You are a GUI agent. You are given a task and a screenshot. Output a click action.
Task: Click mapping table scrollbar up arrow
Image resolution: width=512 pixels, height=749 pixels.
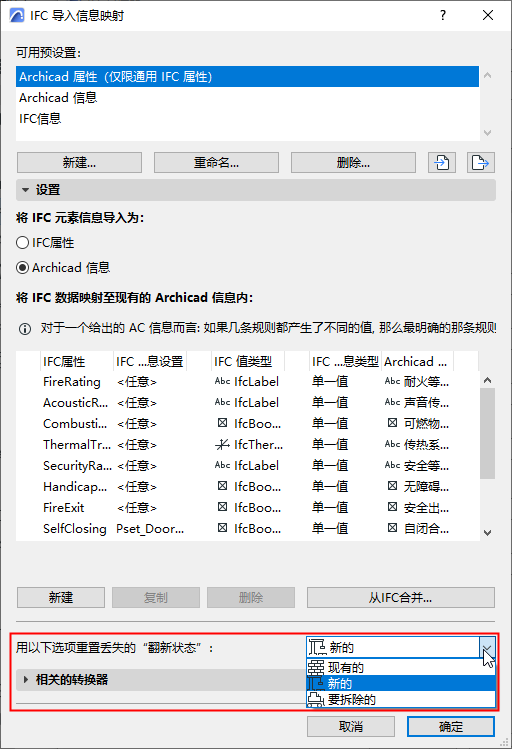tap(488, 380)
